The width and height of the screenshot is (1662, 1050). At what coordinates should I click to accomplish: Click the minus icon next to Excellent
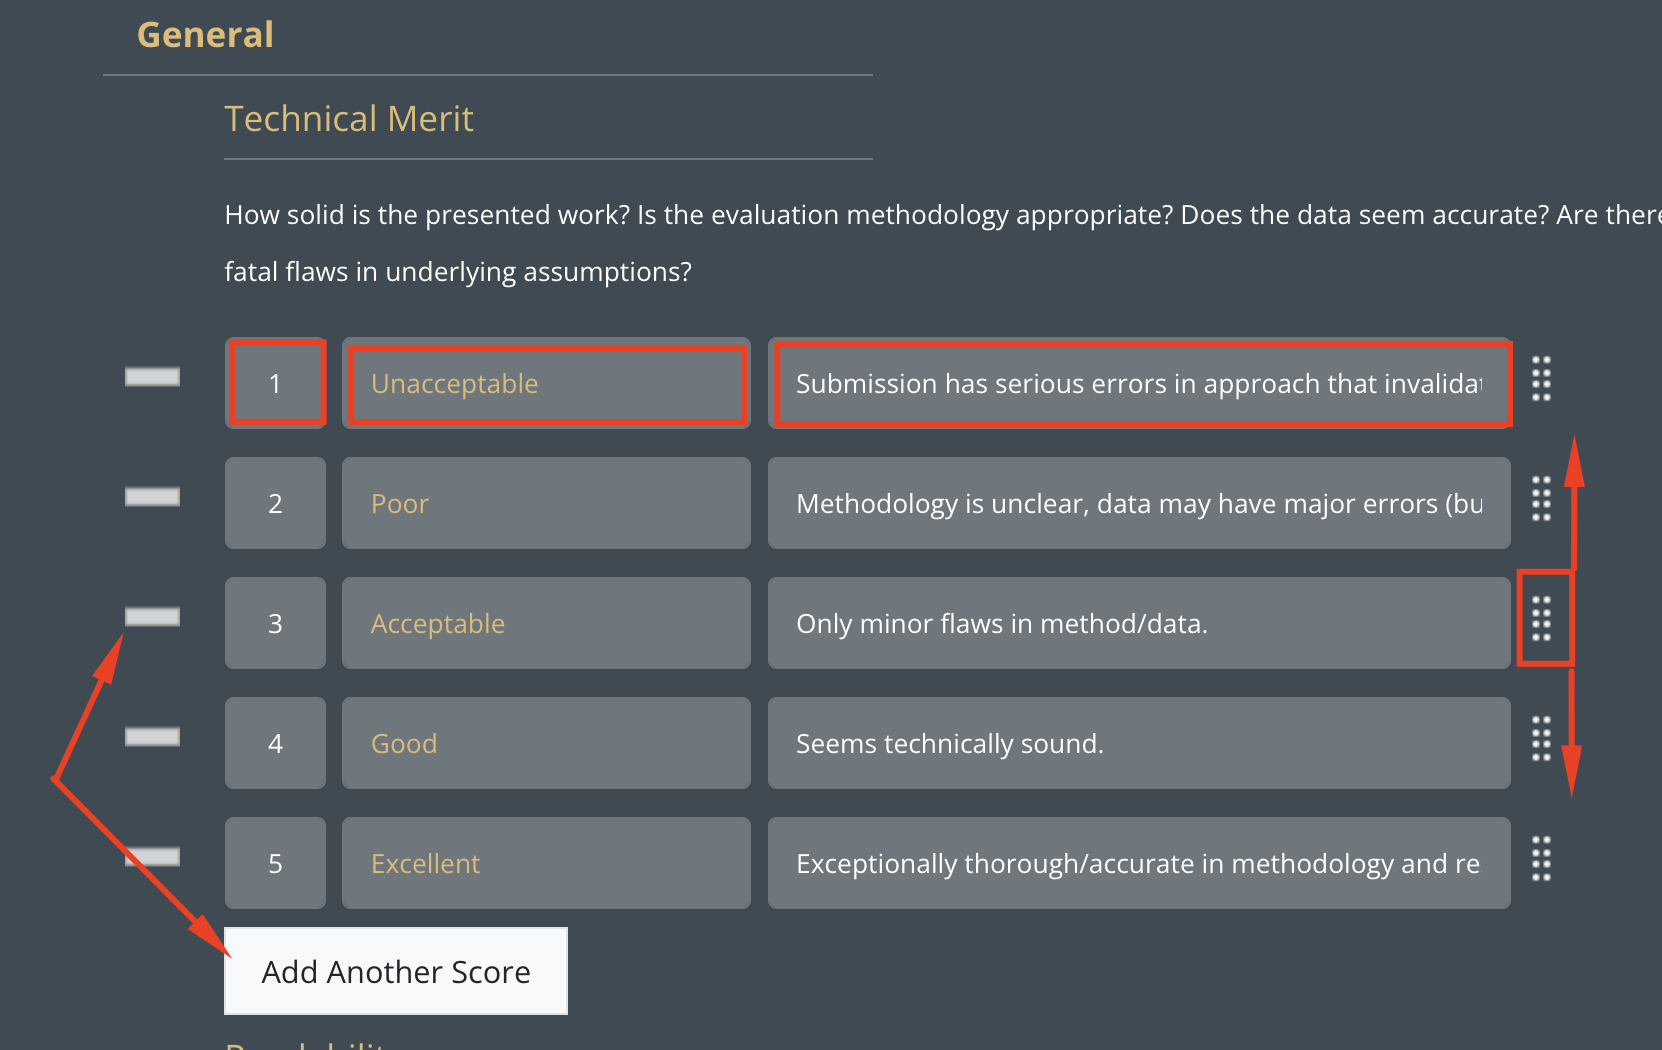152,857
